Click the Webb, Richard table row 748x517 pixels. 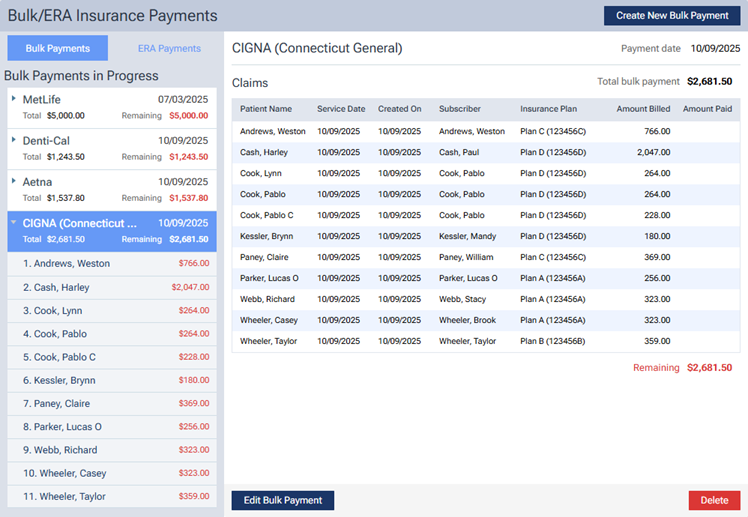click(486, 299)
